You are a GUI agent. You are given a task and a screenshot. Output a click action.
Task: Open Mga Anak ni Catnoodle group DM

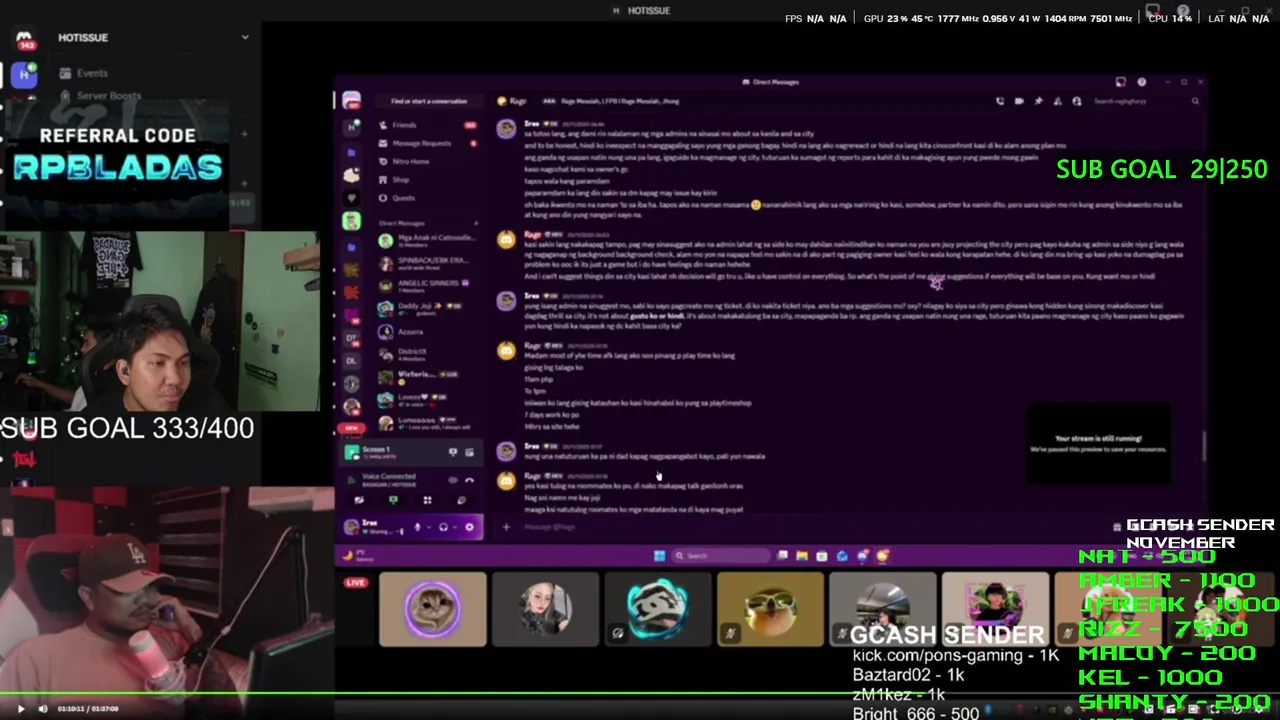428,241
